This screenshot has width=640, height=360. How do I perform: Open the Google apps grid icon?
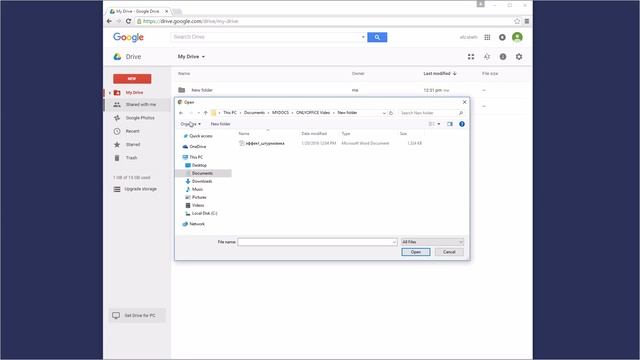click(487, 37)
